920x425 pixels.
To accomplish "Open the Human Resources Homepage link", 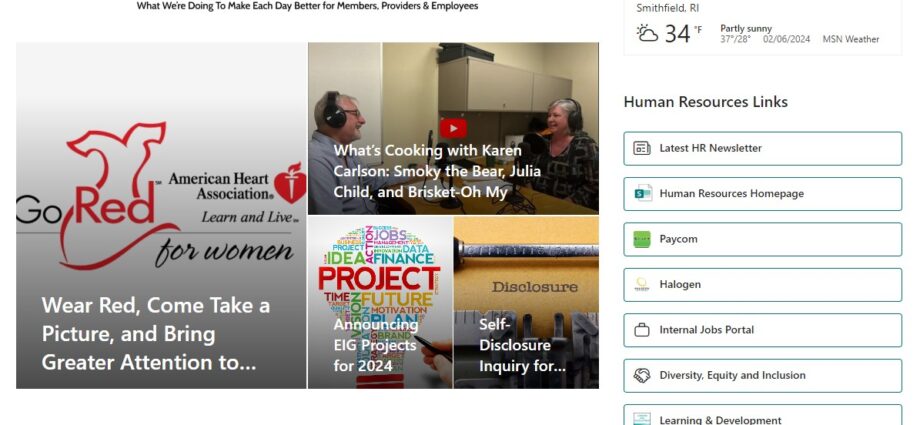I will point(762,194).
